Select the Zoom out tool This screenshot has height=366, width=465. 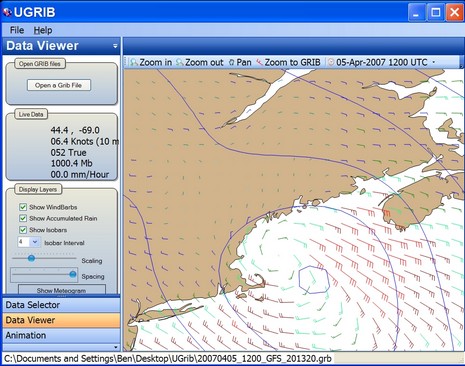pyautogui.click(x=200, y=62)
